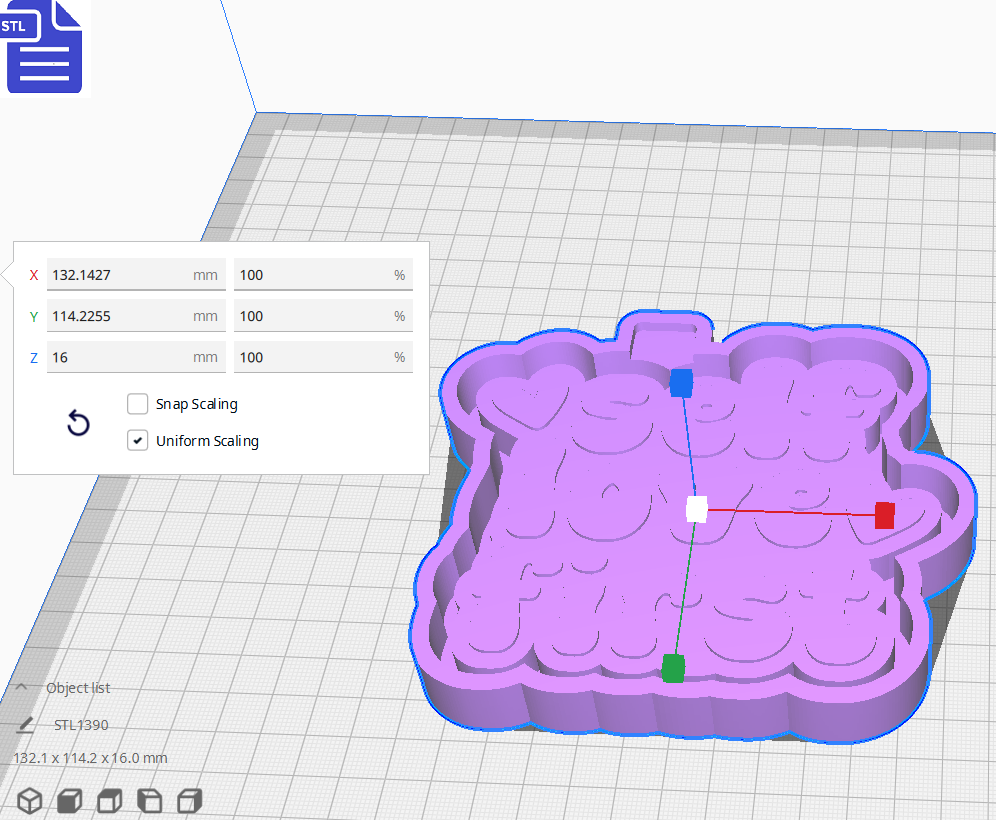
Task: Click the white uniform scale handle
Action: (x=695, y=510)
